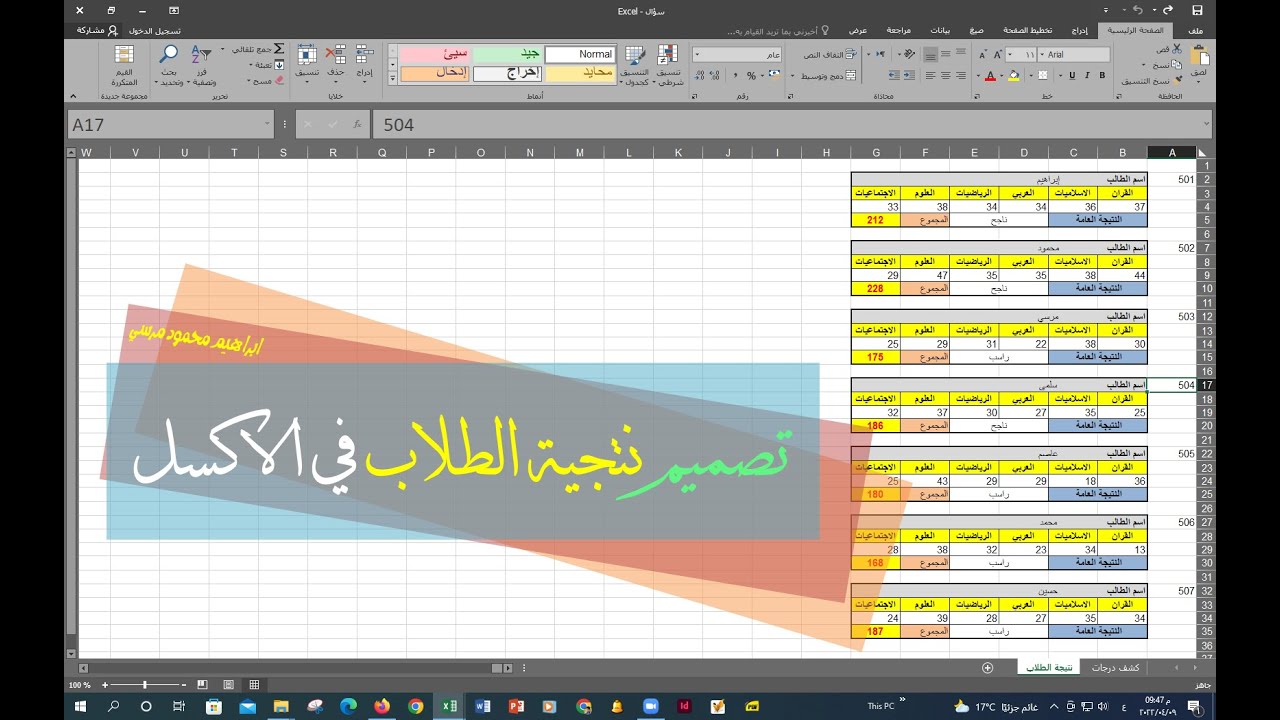Select the كشف درجات sheet tab
This screenshot has height=720, width=1280.
tap(1117, 667)
